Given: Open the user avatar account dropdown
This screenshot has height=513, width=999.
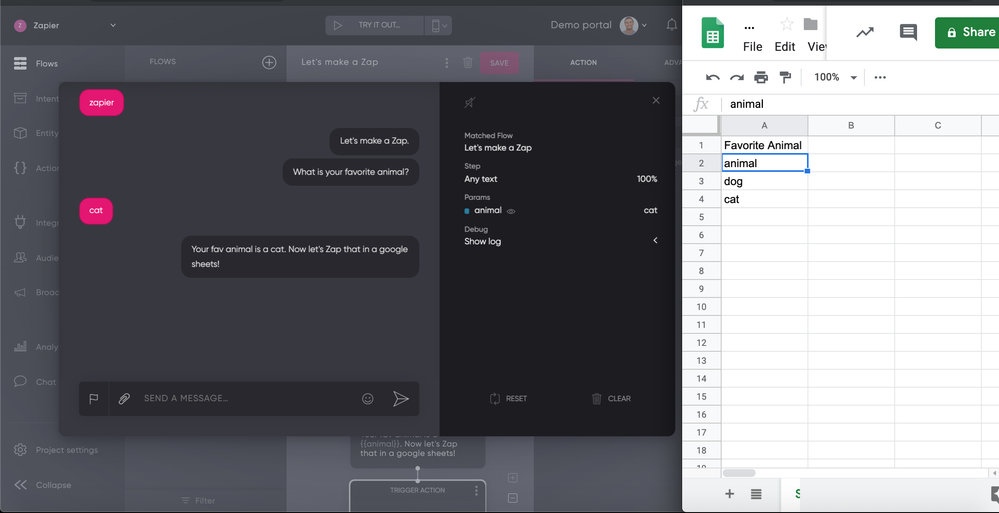Looking at the screenshot, I should 633,25.
